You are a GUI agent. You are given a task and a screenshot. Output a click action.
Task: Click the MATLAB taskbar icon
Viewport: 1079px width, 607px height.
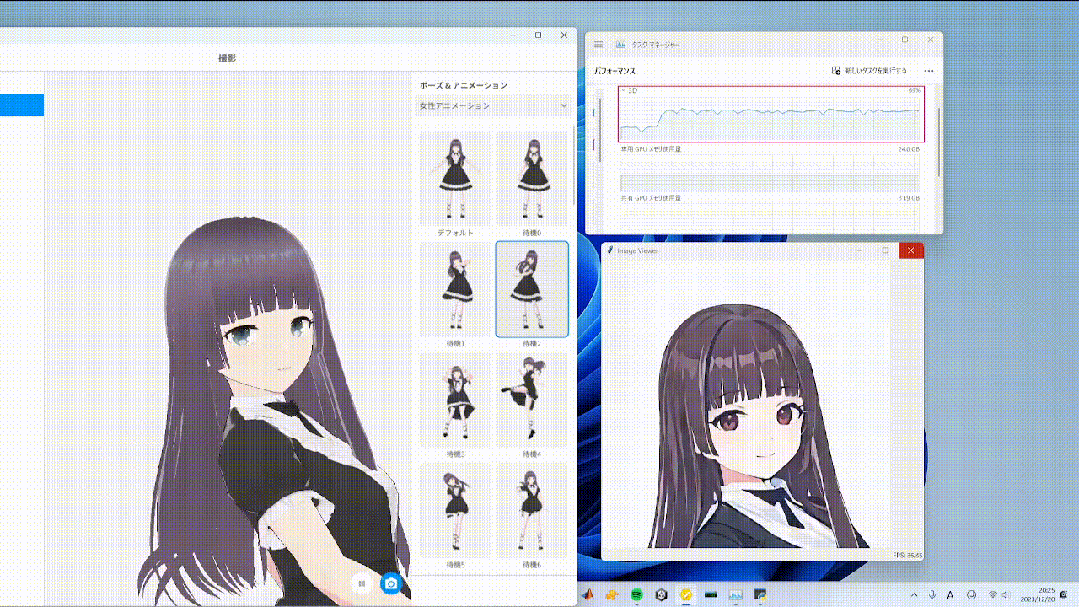click(589, 594)
